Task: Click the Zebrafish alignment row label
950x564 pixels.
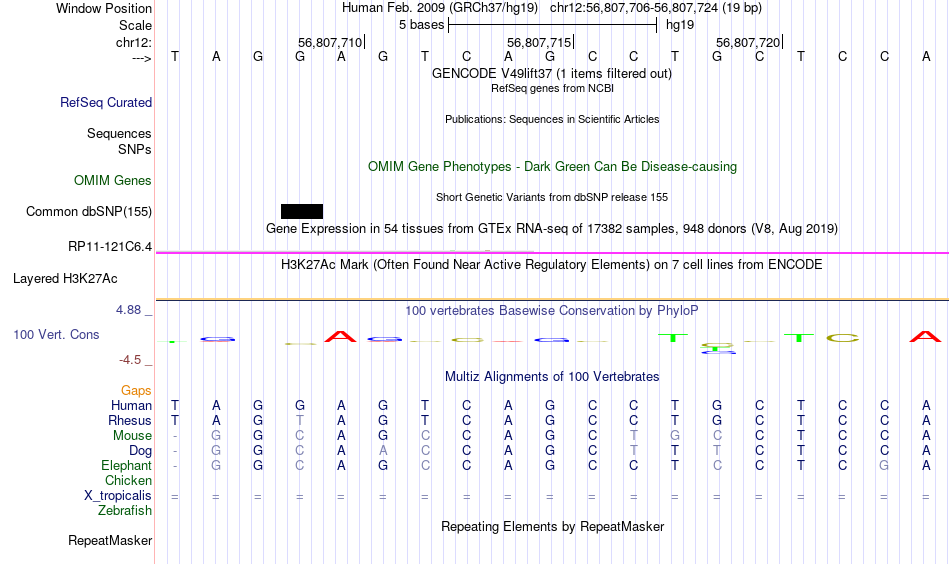Action: pos(125,511)
